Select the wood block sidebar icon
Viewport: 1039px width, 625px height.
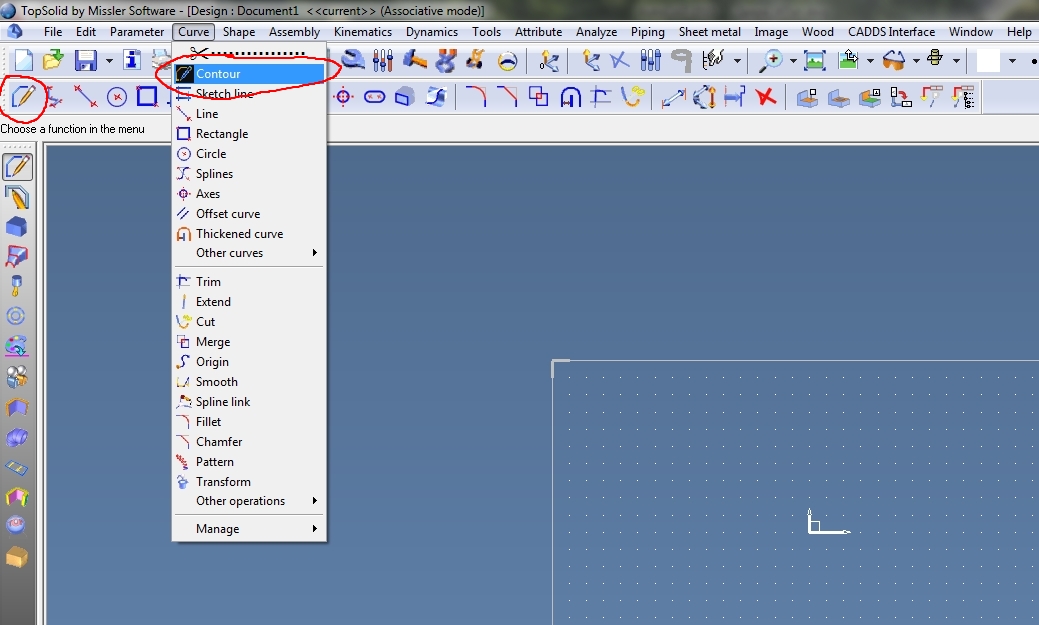17,557
